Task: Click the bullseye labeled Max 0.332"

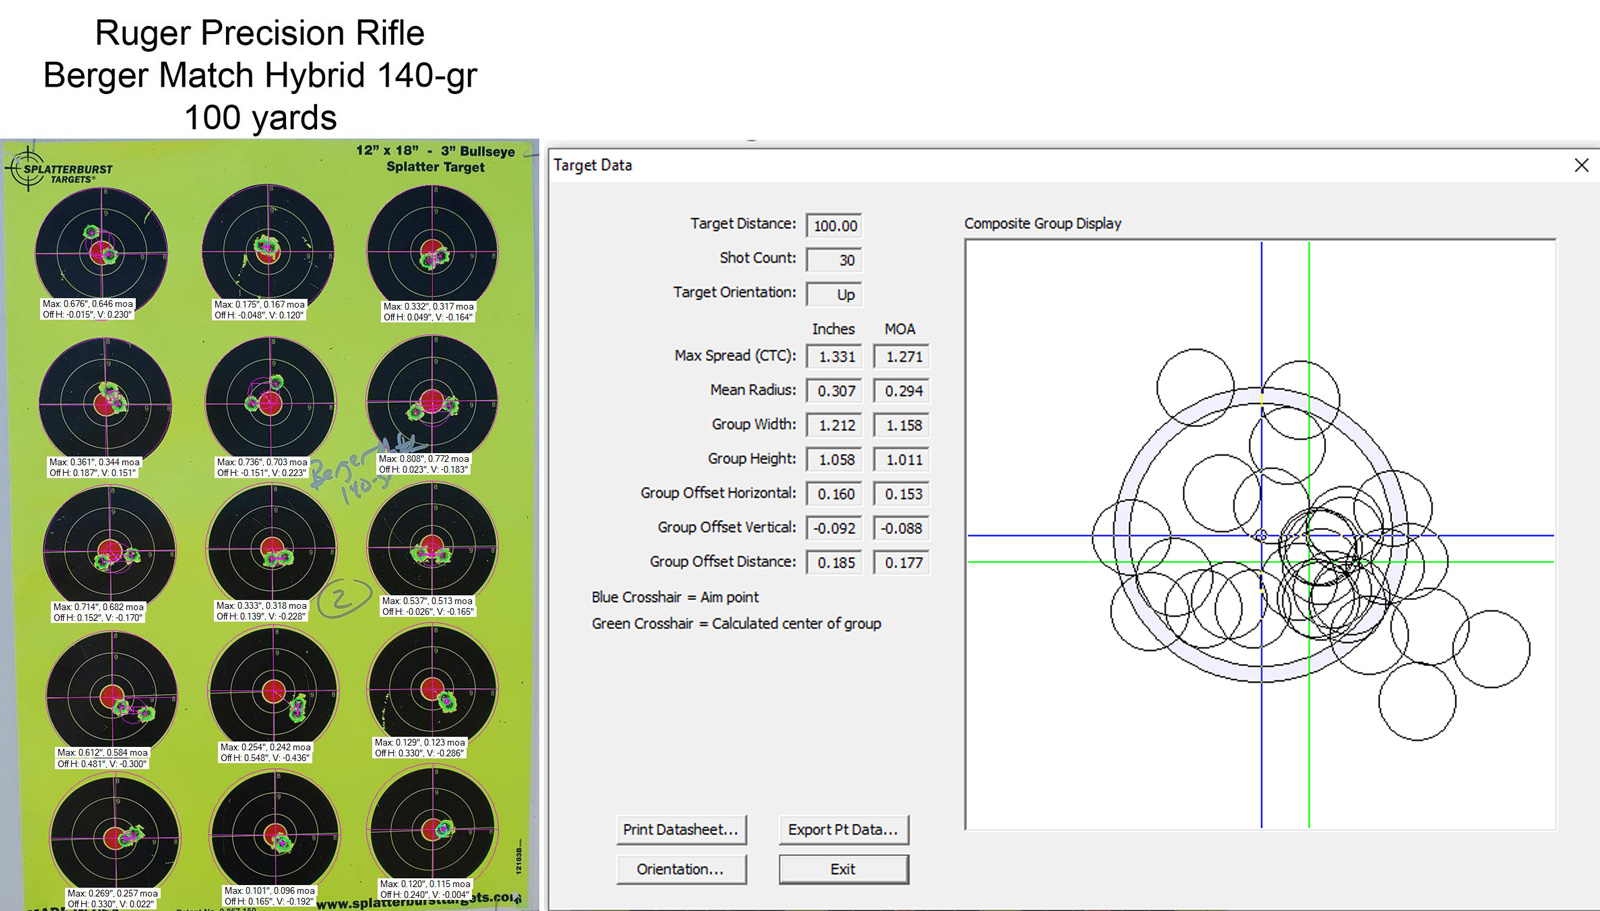Action: pyautogui.click(x=432, y=250)
